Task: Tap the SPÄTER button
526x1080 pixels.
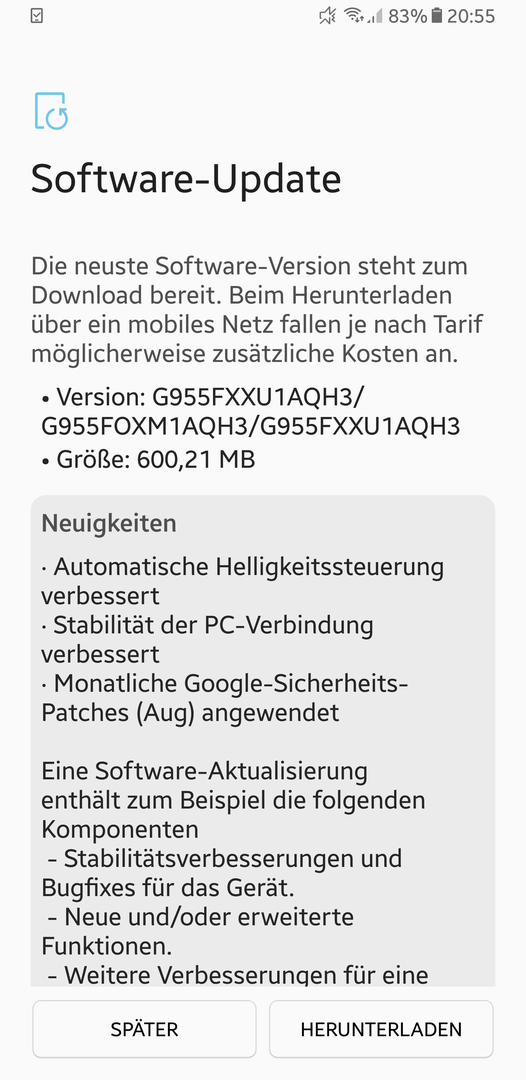Action: point(145,1029)
